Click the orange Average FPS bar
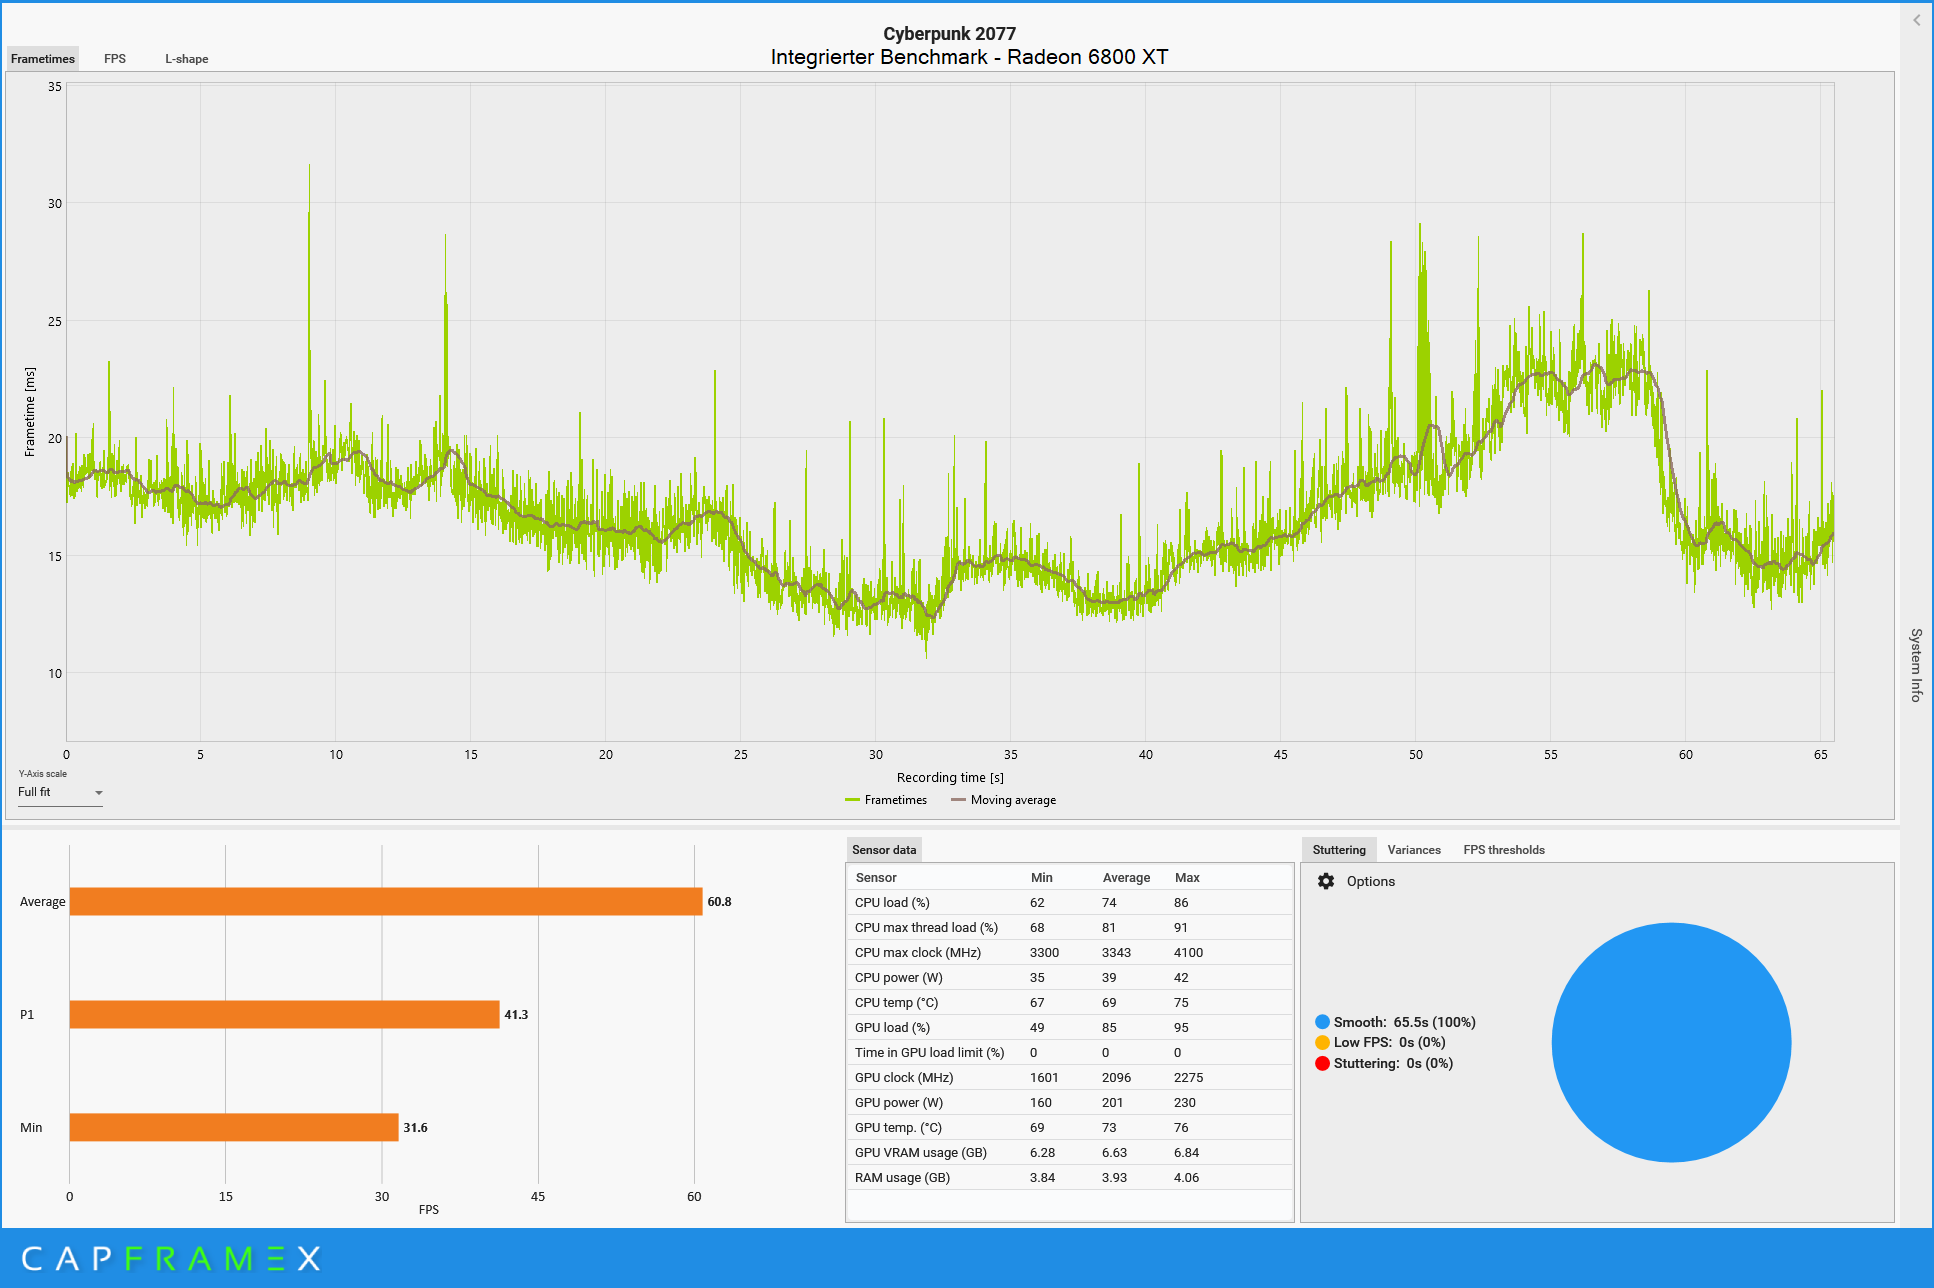This screenshot has height=1288, width=1934. point(385,902)
